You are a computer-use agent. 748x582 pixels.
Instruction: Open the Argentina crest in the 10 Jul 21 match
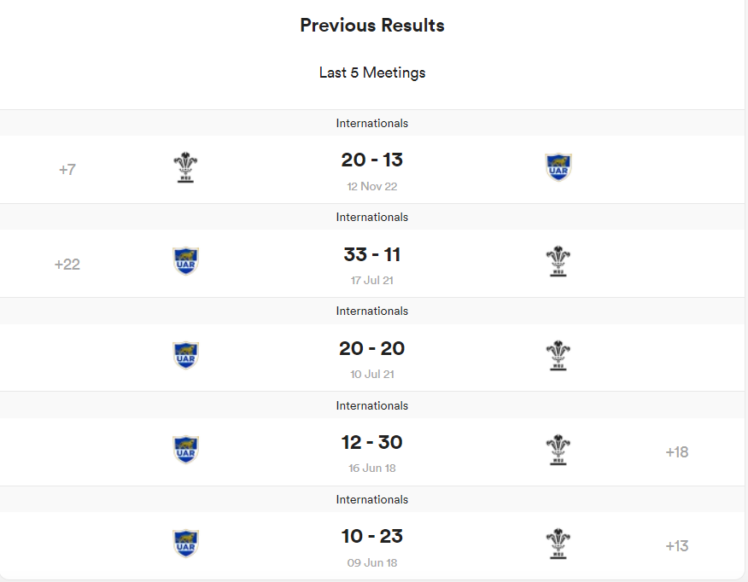(186, 356)
